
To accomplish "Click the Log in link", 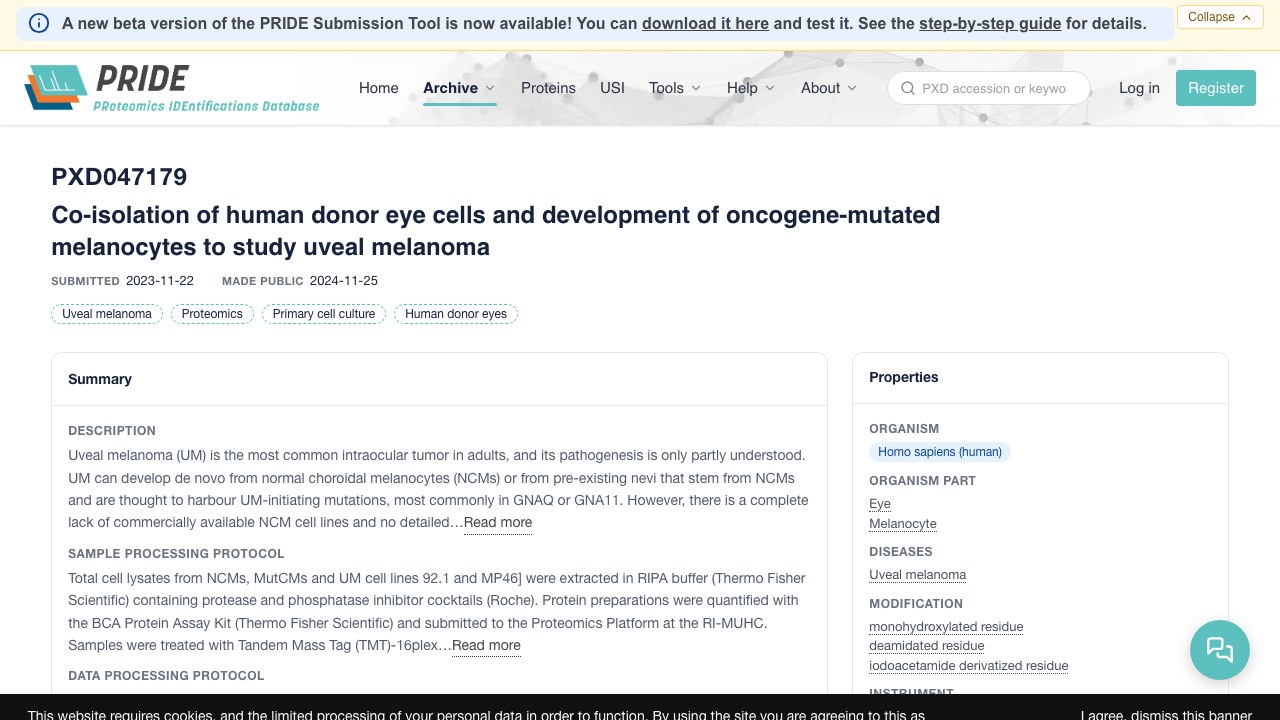I will pos(1139,88).
